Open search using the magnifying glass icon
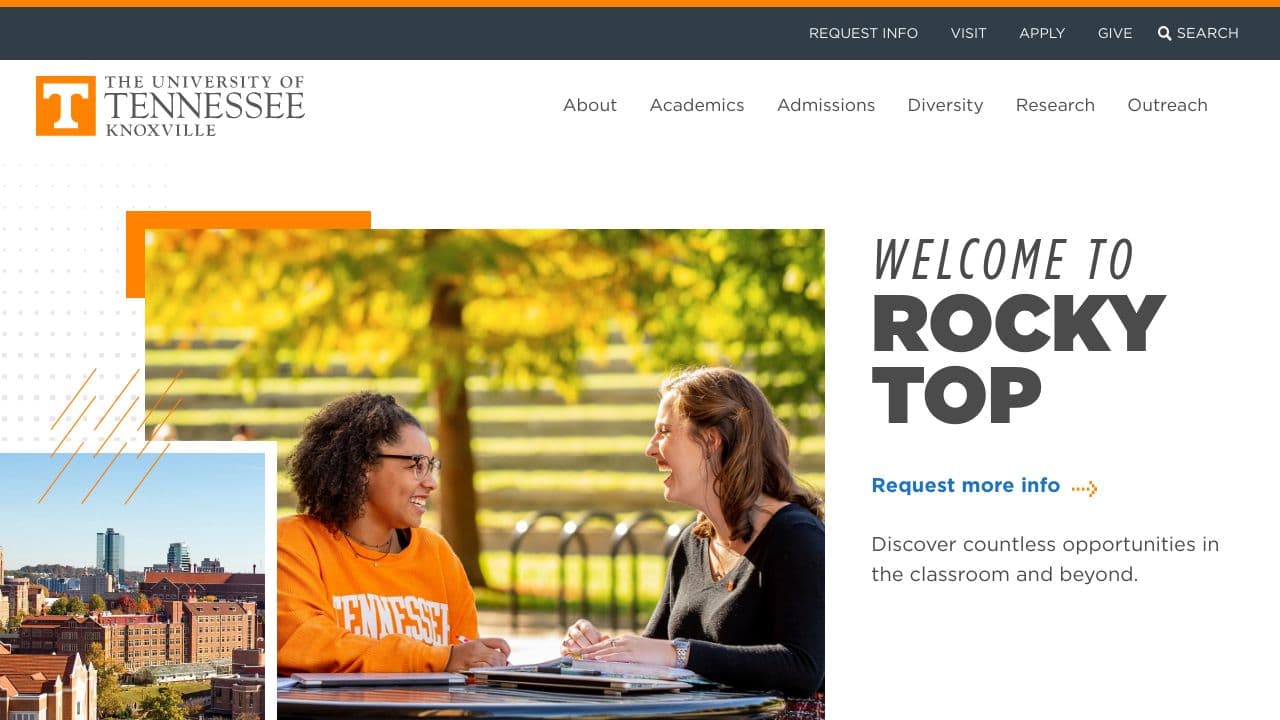 coord(1164,33)
